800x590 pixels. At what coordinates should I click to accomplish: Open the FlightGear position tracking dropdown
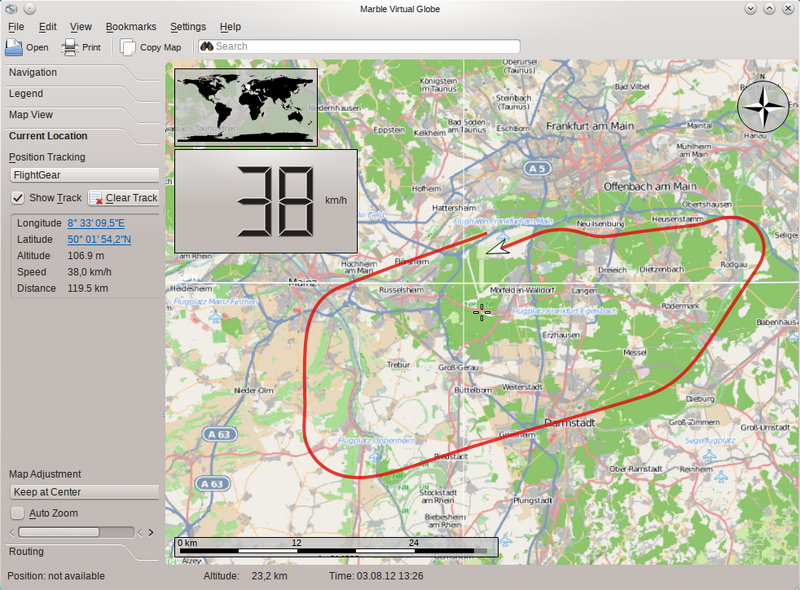[85, 175]
